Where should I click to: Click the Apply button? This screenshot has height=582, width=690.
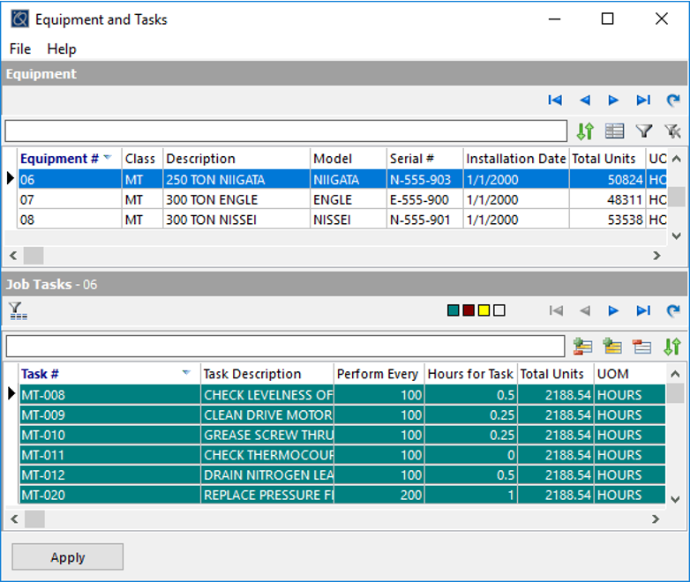point(68,557)
